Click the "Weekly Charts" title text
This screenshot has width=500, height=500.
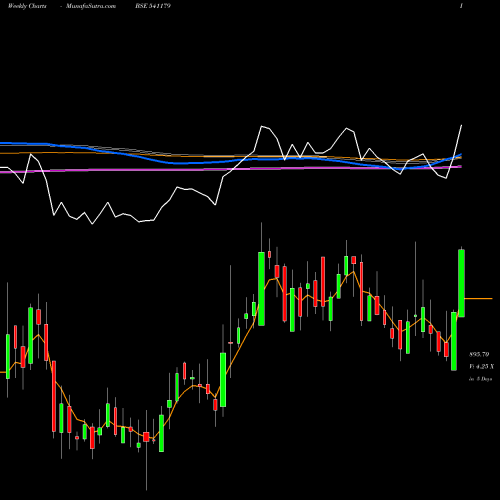pyautogui.click(x=27, y=6)
